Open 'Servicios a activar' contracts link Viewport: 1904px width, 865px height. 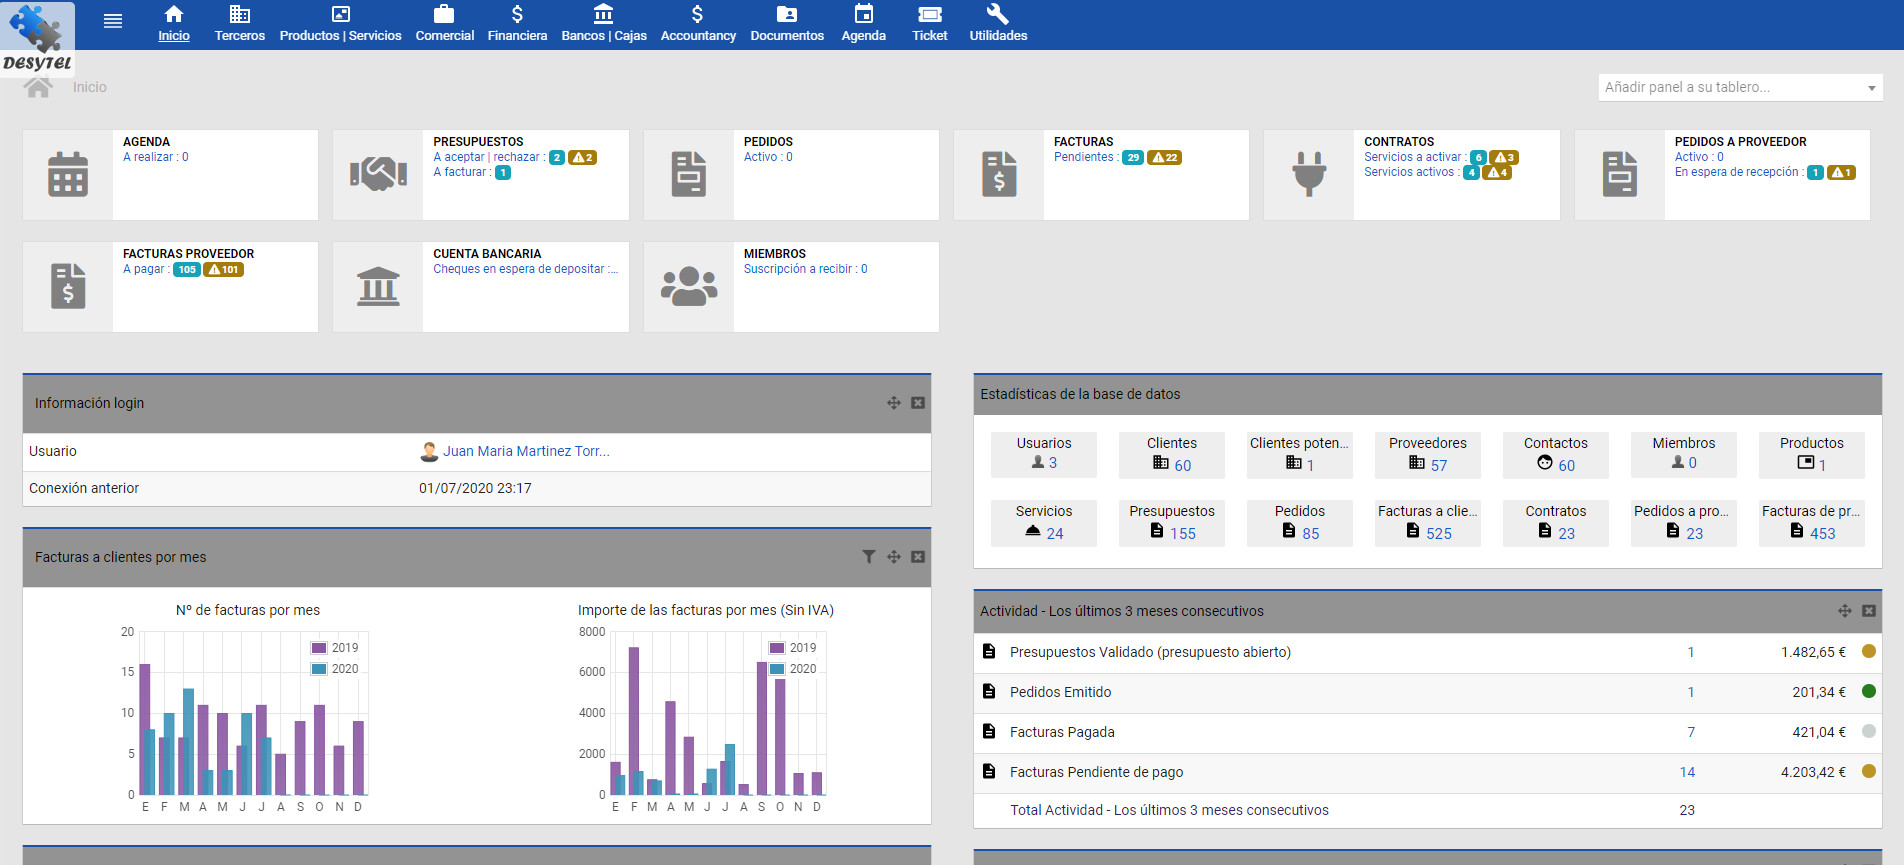pos(1415,157)
